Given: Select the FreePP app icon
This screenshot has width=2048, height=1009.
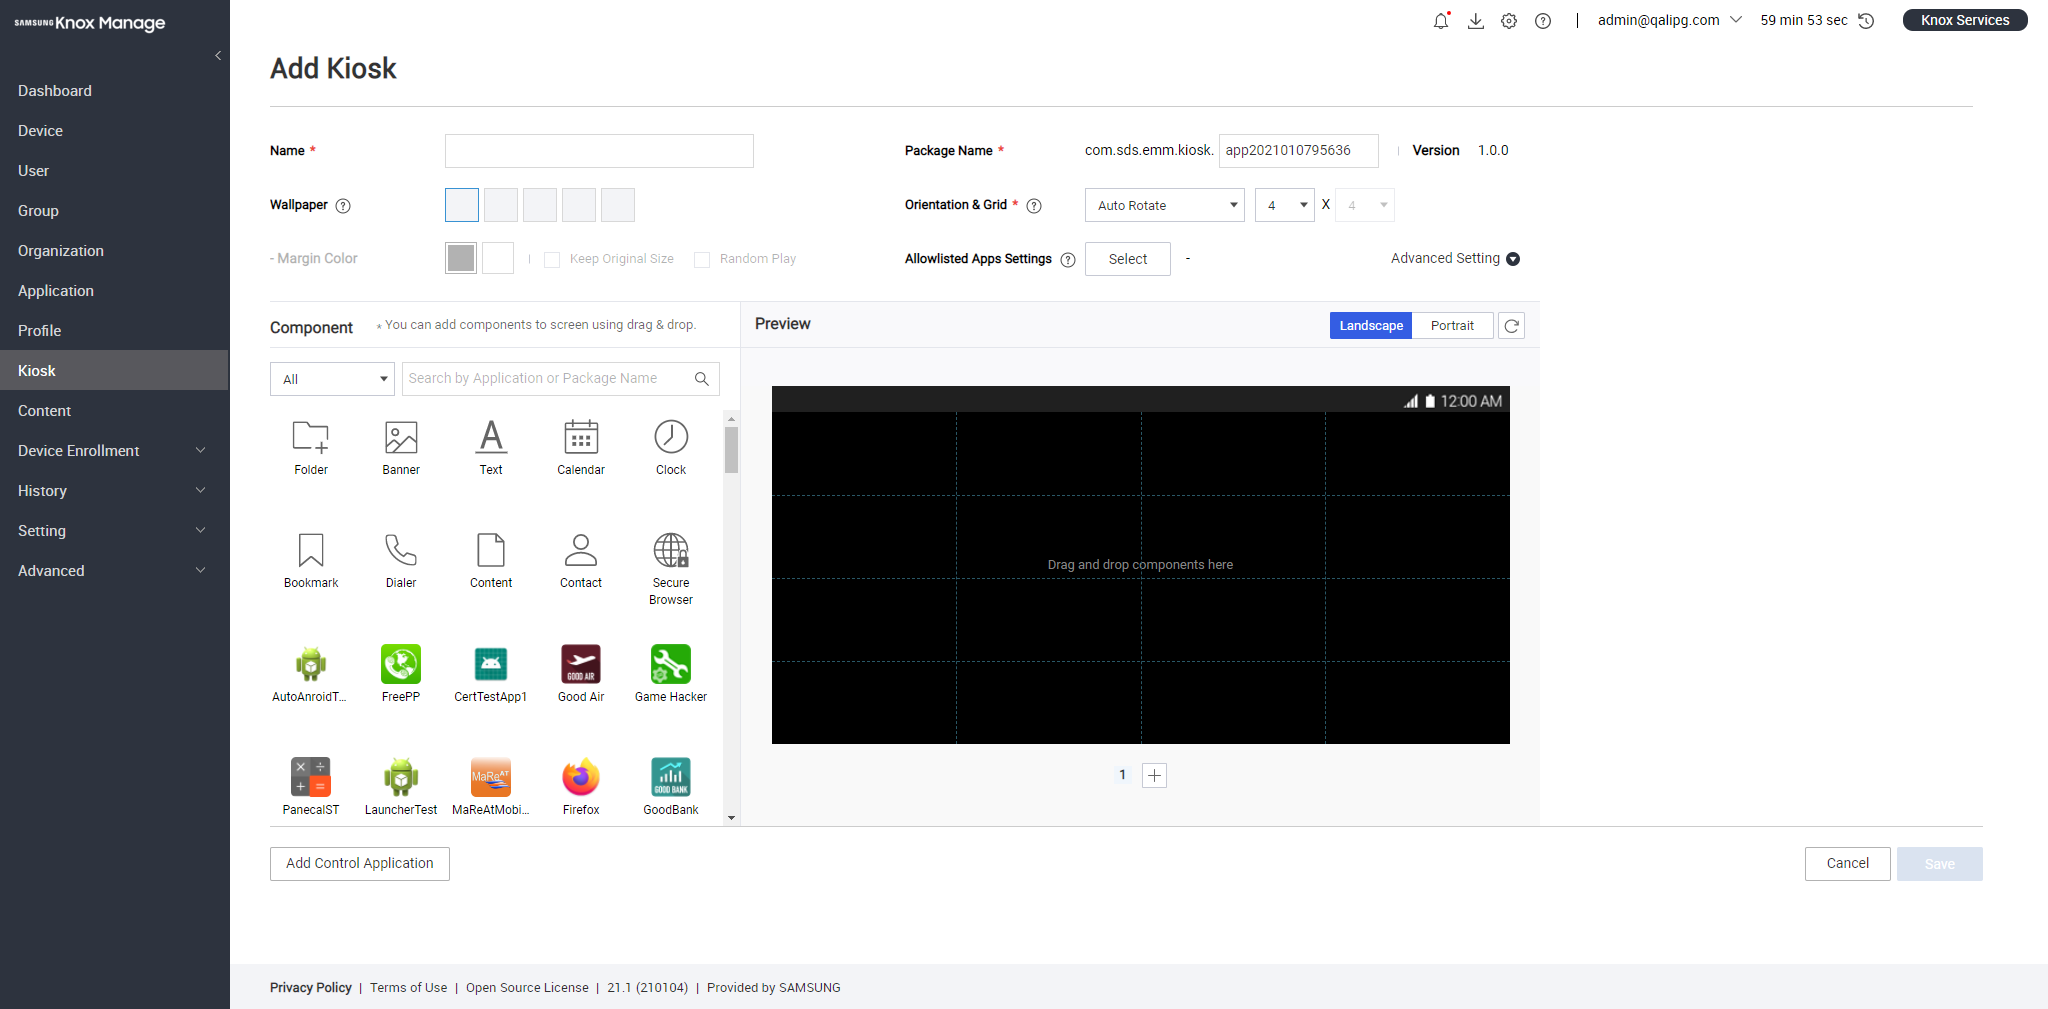Looking at the screenshot, I should [x=401, y=664].
